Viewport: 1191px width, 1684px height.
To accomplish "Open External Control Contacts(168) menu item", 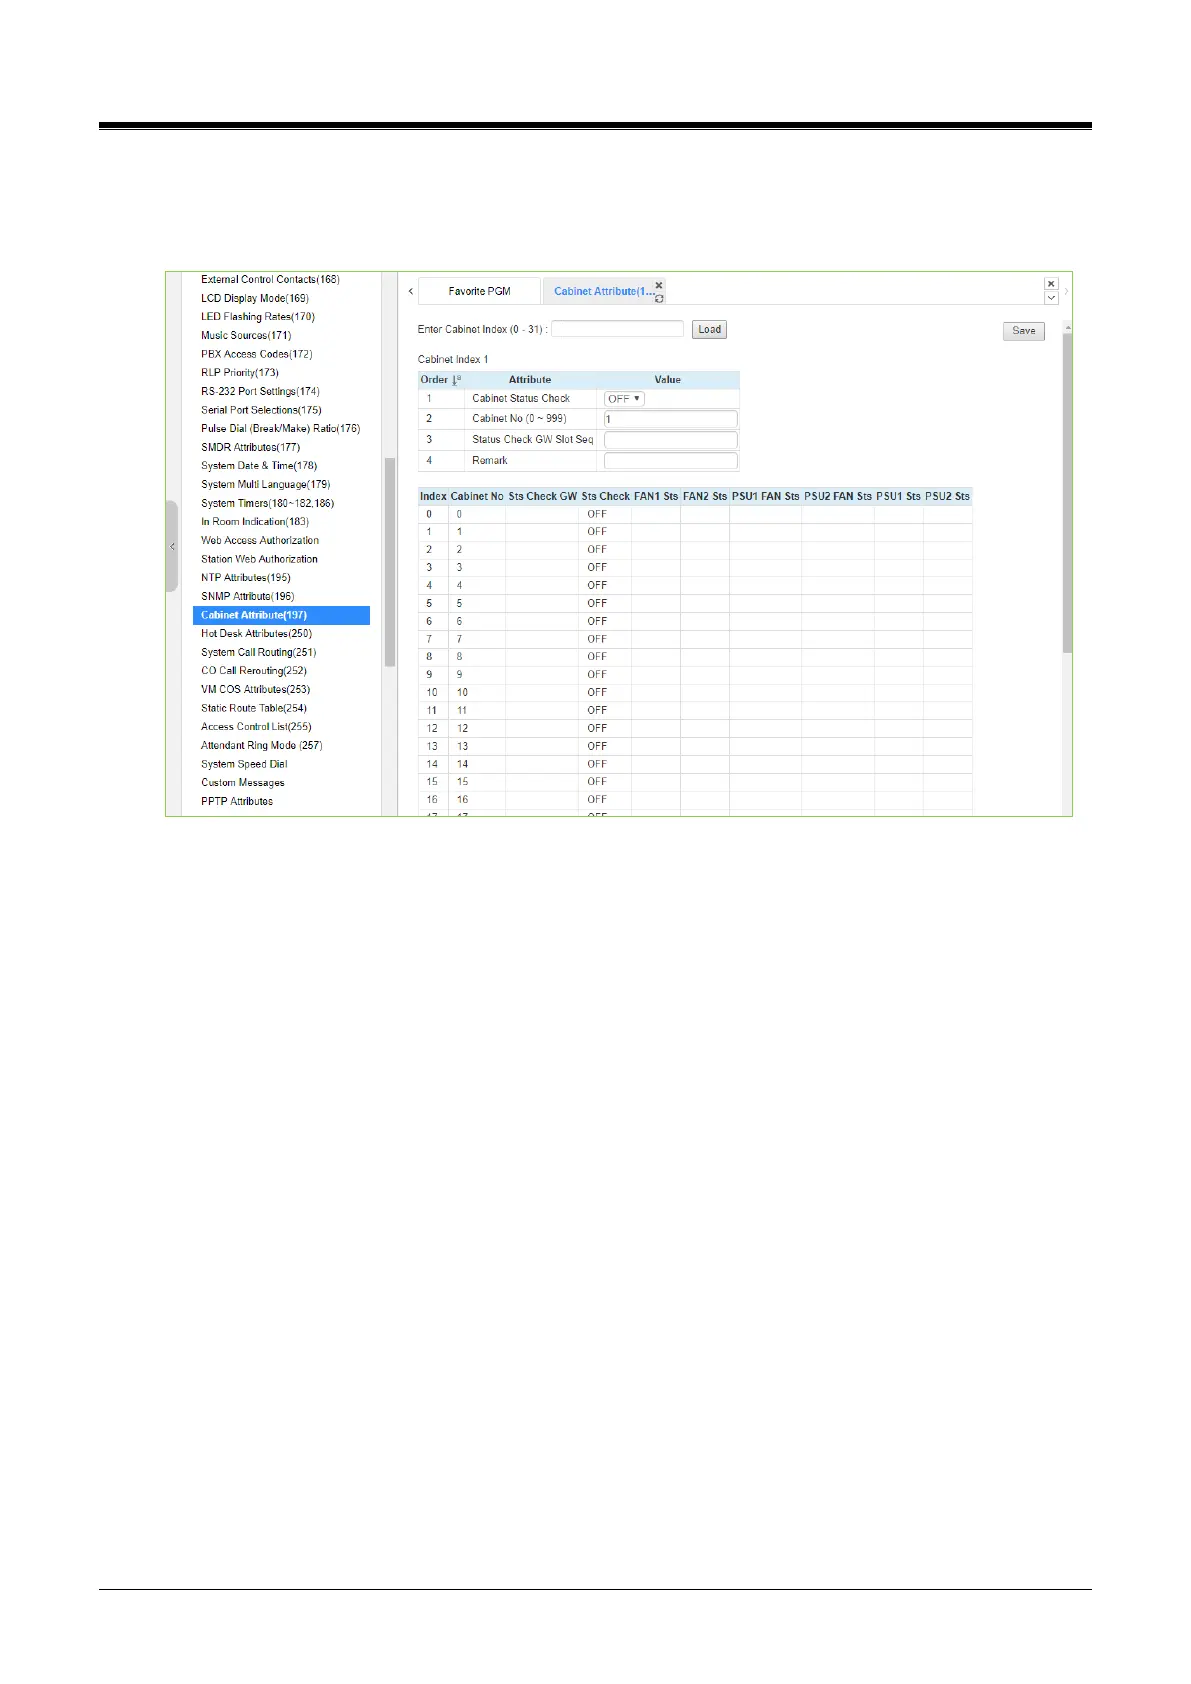I will (x=270, y=280).
